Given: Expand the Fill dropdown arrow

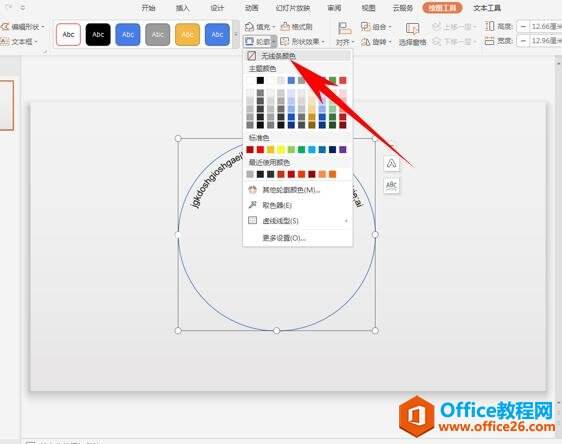Looking at the screenshot, I should 274,27.
